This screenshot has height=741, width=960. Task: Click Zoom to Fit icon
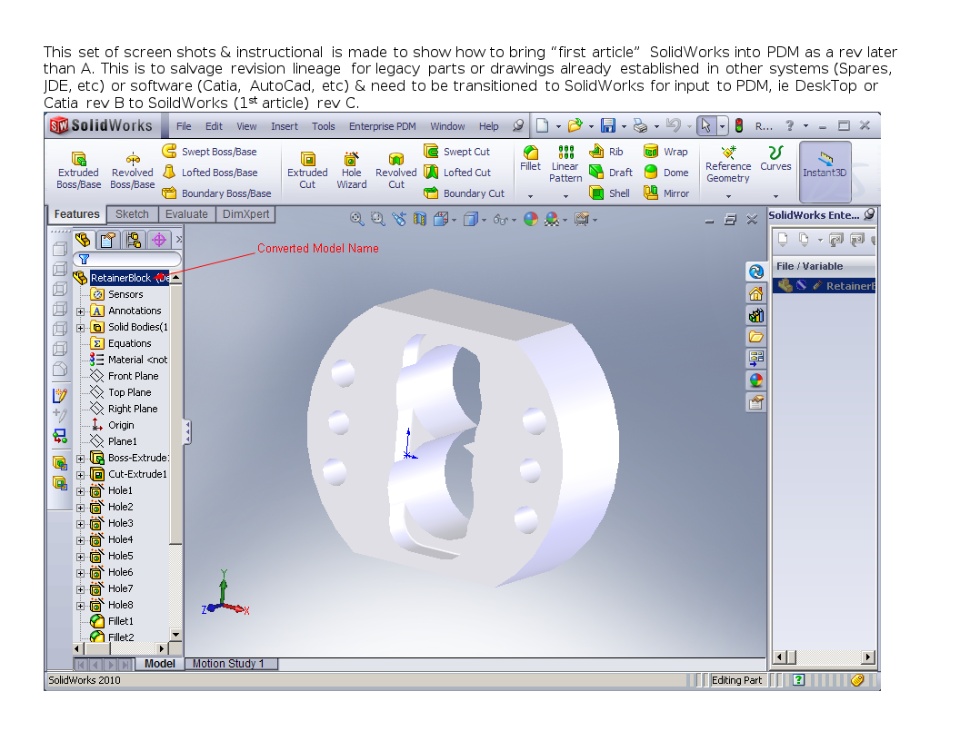point(356,219)
